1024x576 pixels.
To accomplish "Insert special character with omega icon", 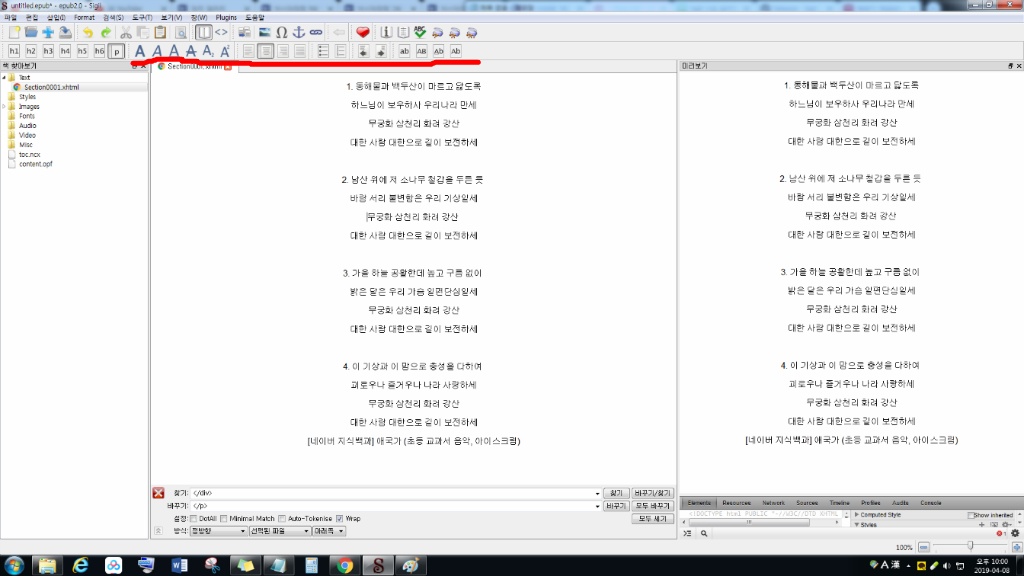I will (281, 32).
